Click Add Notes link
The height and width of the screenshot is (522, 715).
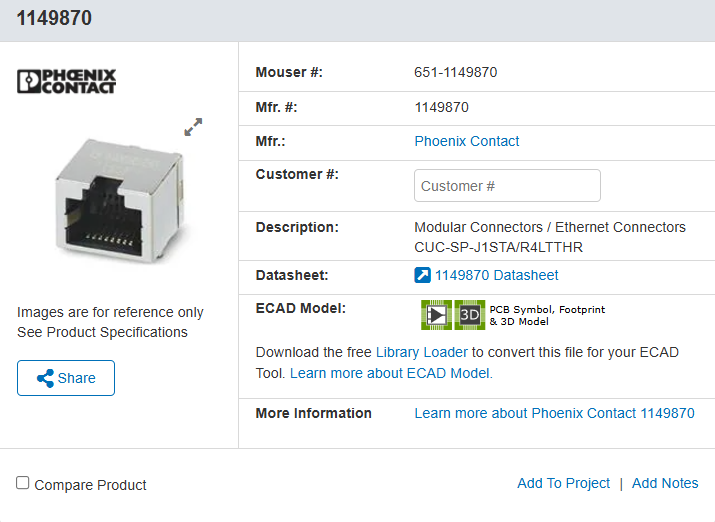coord(665,483)
